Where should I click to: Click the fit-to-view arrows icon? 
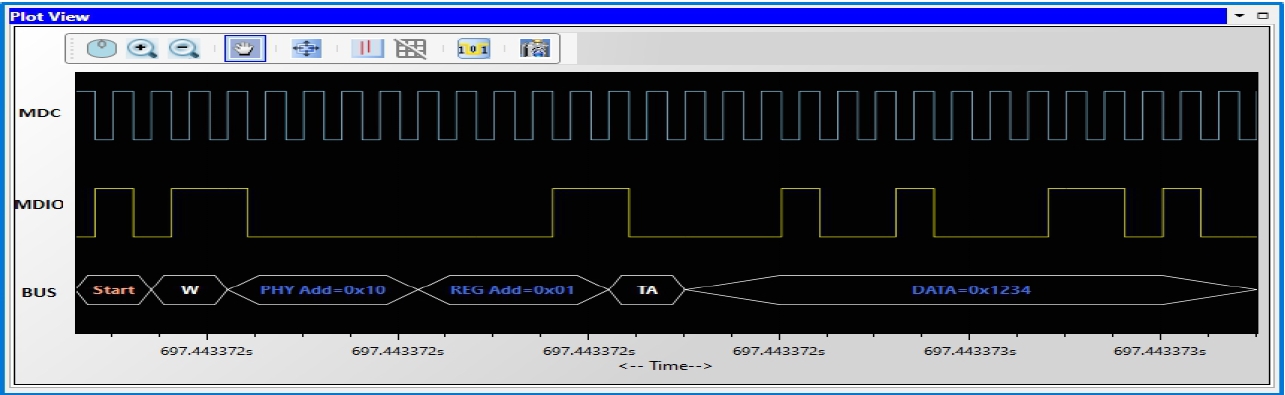pyautogui.click(x=305, y=48)
